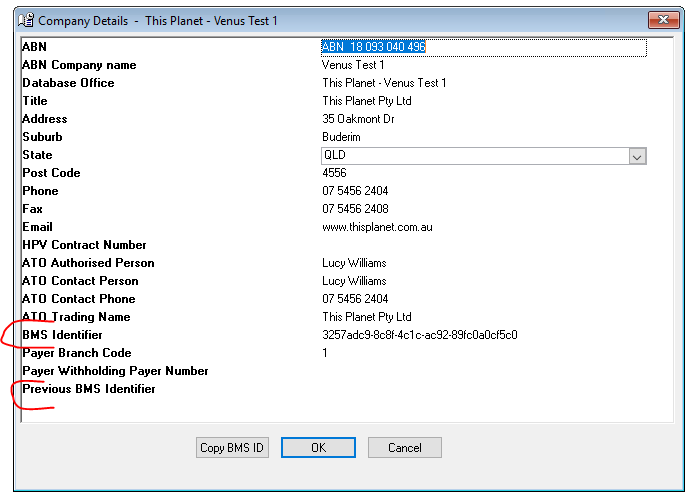The width and height of the screenshot is (695, 499).
Task: Click the Payer Branch Code value 1
Action: coord(325,353)
